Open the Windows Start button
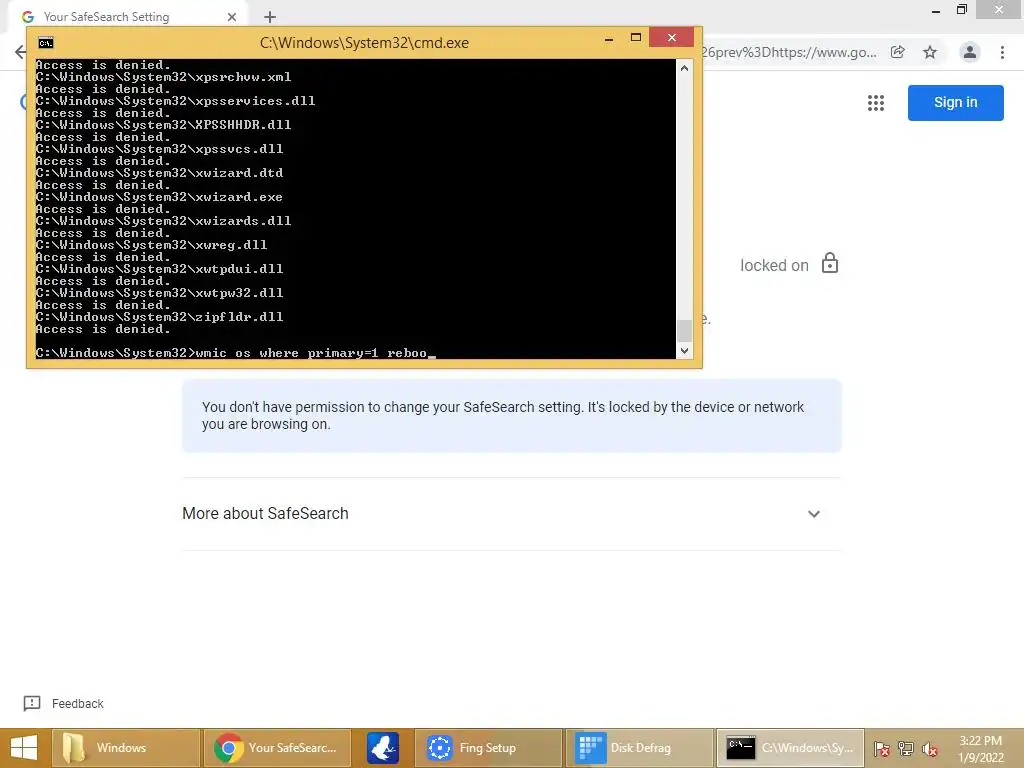The height and width of the screenshot is (768, 1024). click(24, 748)
